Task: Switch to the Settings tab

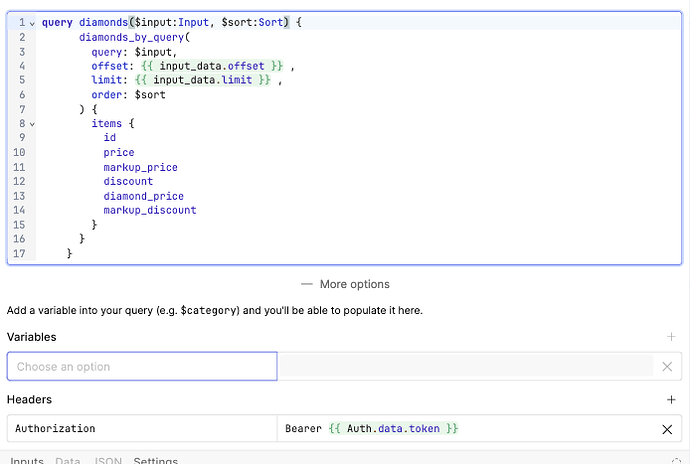Action: (156, 460)
